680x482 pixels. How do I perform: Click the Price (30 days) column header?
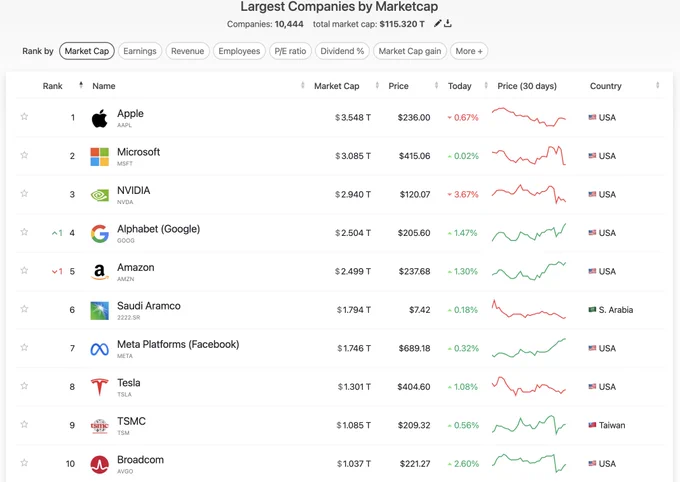pos(526,86)
